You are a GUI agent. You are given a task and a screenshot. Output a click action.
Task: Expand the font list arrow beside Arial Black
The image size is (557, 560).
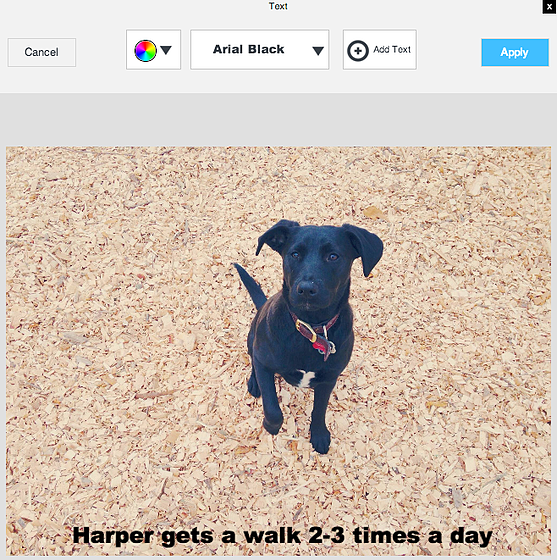pos(318,51)
